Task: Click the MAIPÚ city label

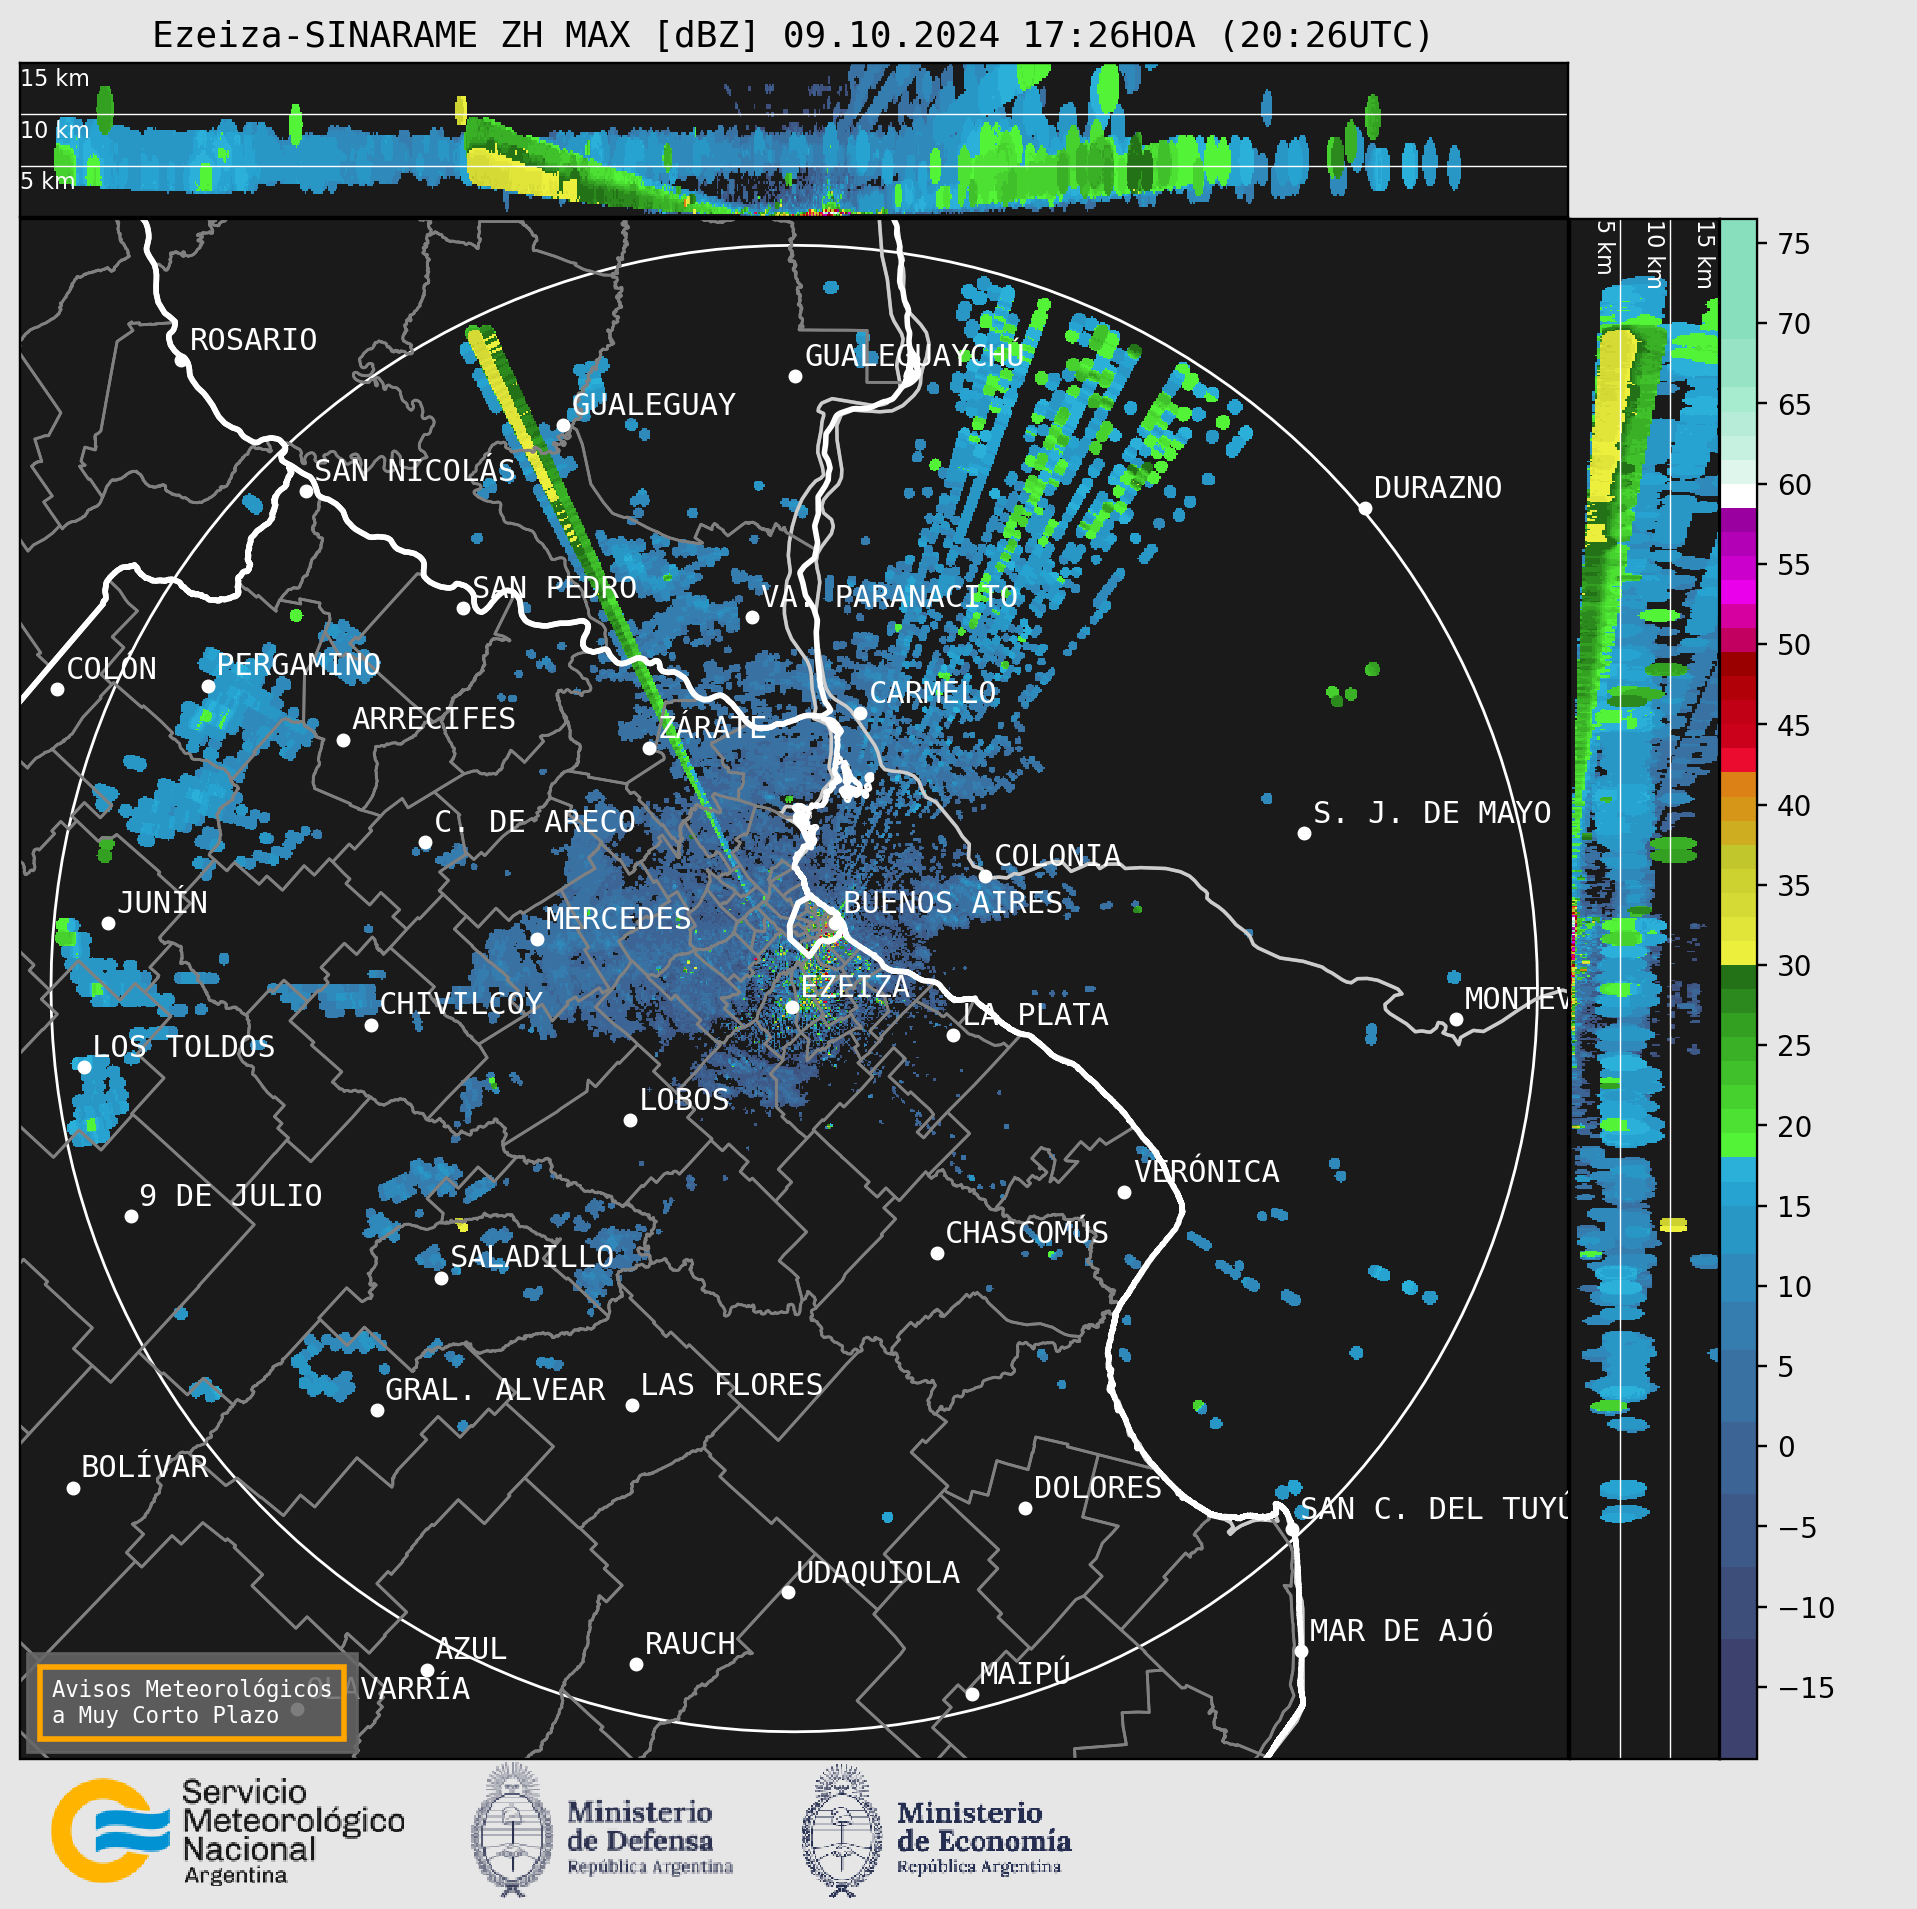Action: (1025, 1673)
